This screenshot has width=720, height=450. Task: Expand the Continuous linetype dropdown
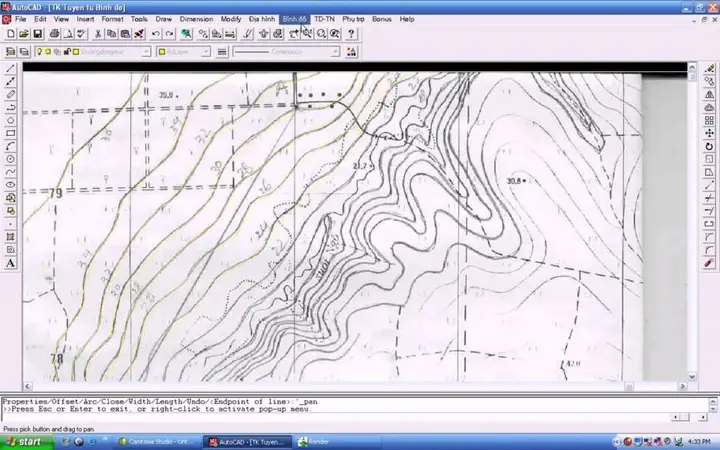(335, 52)
